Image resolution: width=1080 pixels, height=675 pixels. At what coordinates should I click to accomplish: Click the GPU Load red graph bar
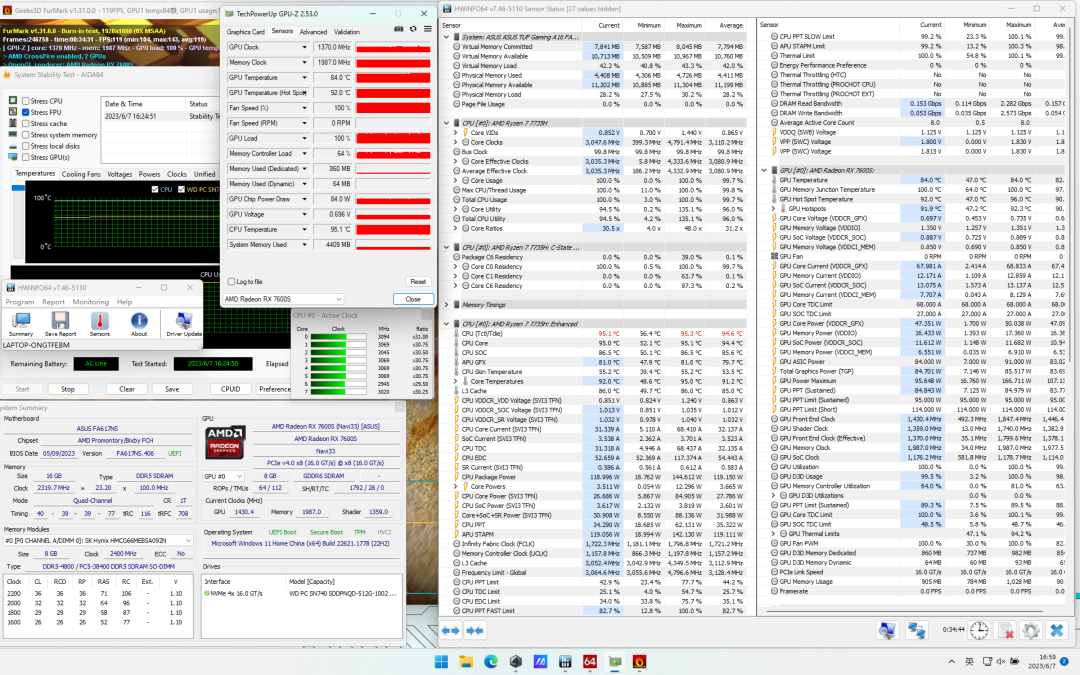tap(388, 138)
